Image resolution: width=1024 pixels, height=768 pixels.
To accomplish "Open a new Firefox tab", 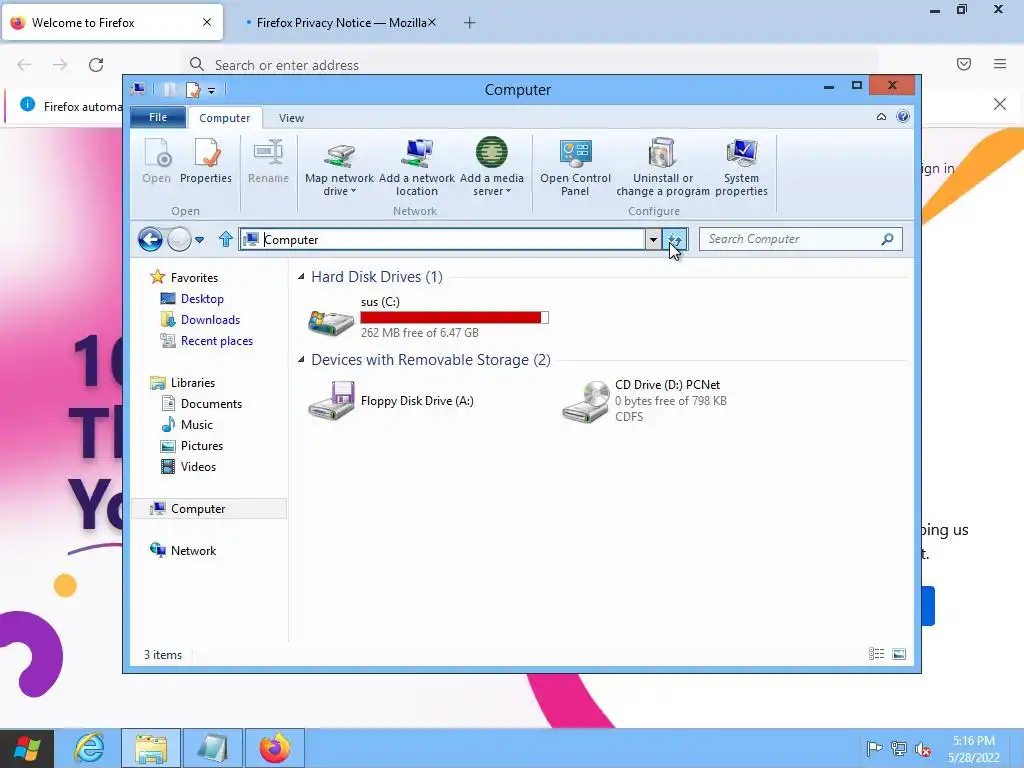I will pyautogui.click(x=469, y=23).
